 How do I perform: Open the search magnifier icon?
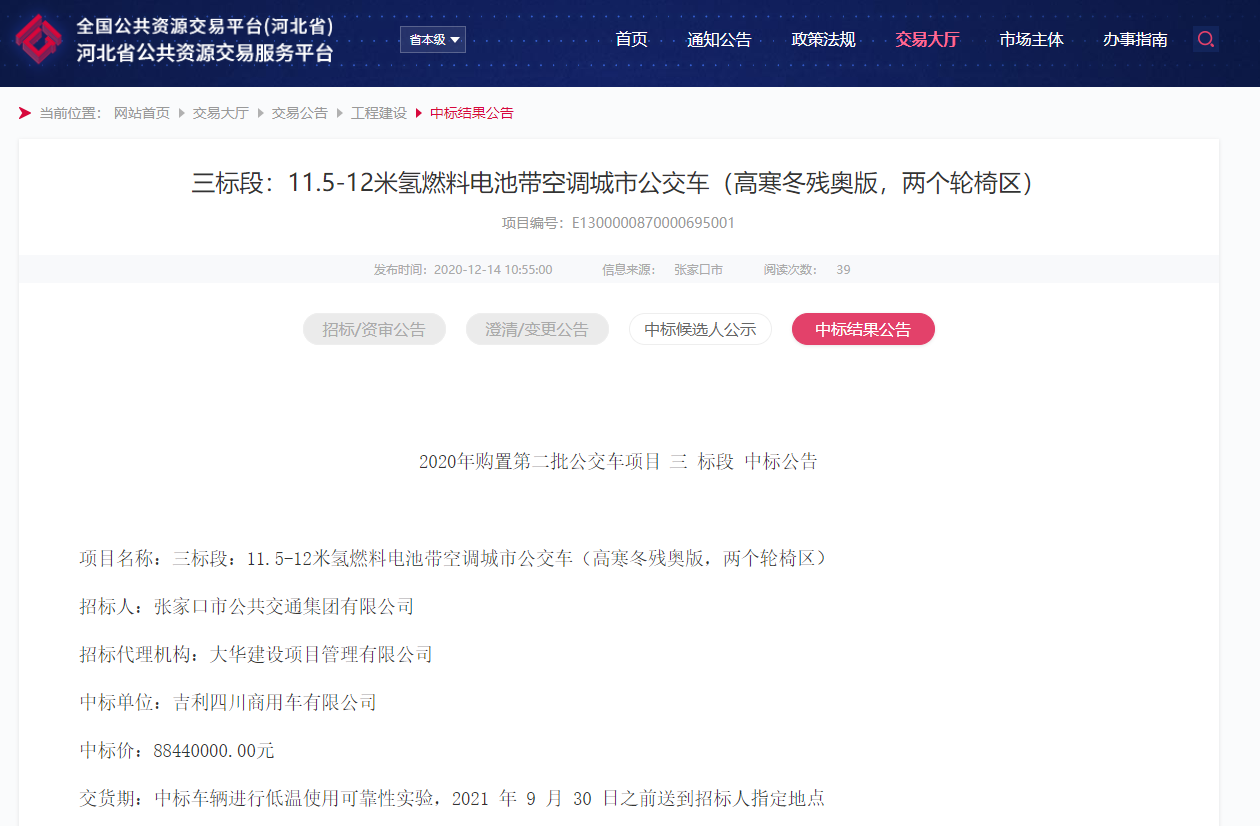pyautogui.click(x=1206, y=39)
